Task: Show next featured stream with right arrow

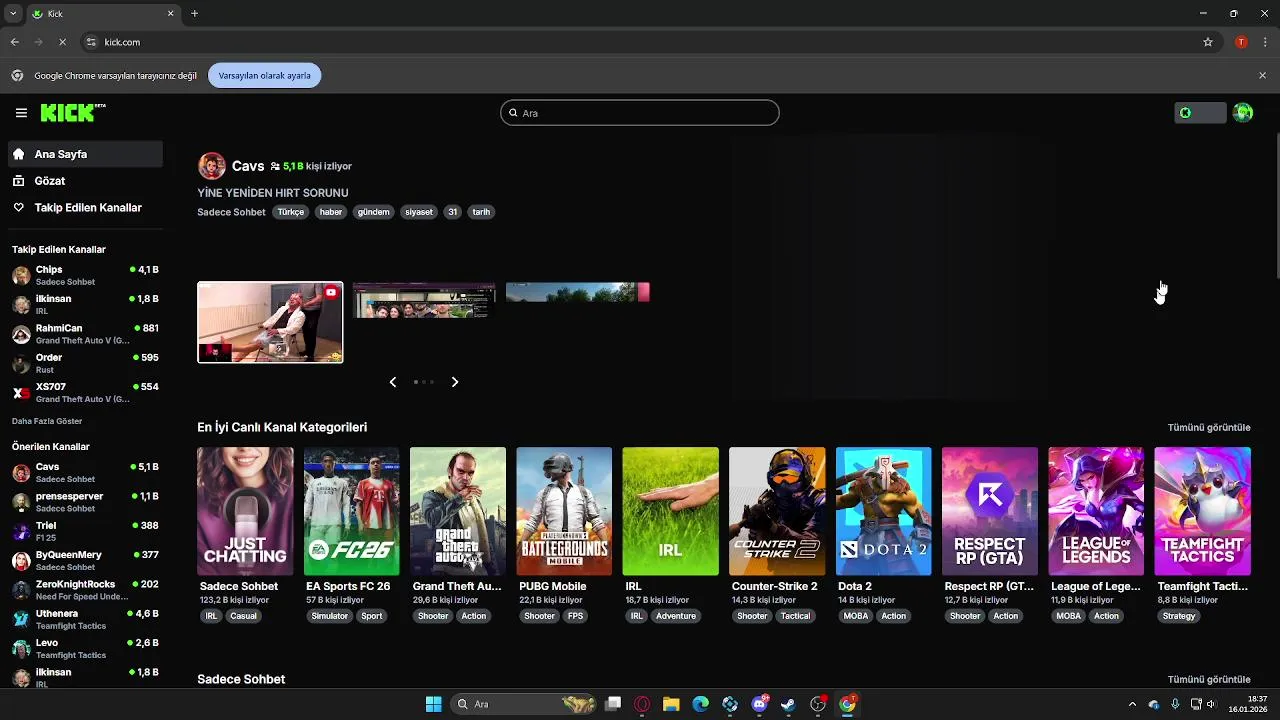Action: [455, 382]
